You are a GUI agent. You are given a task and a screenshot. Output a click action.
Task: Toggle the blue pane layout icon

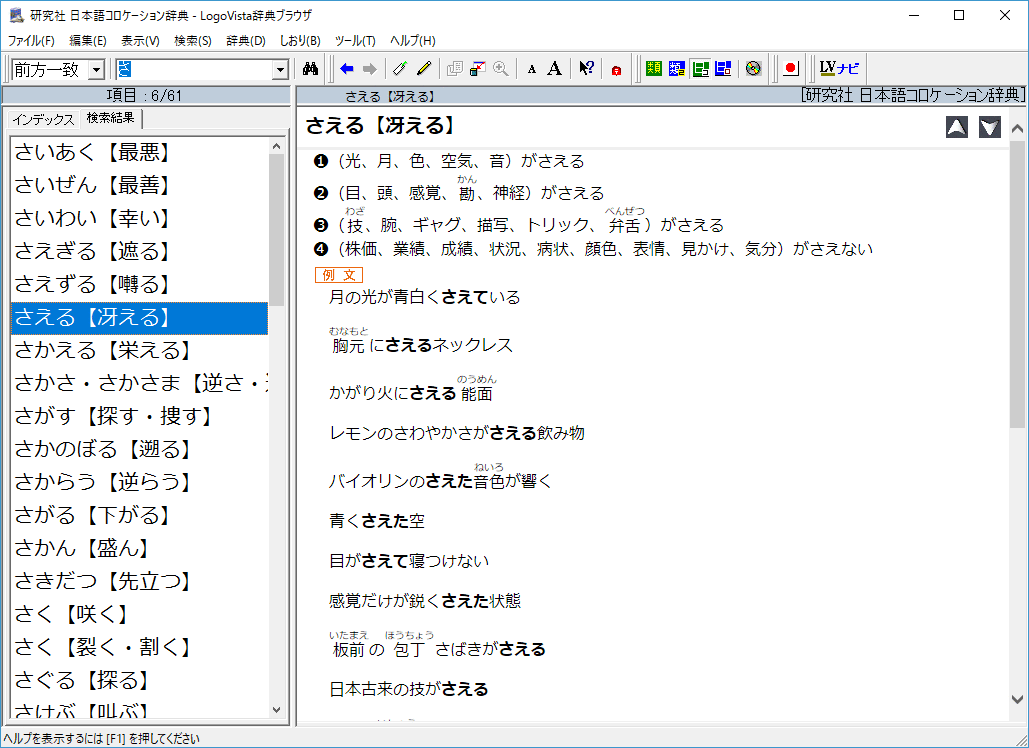point(723,68)
